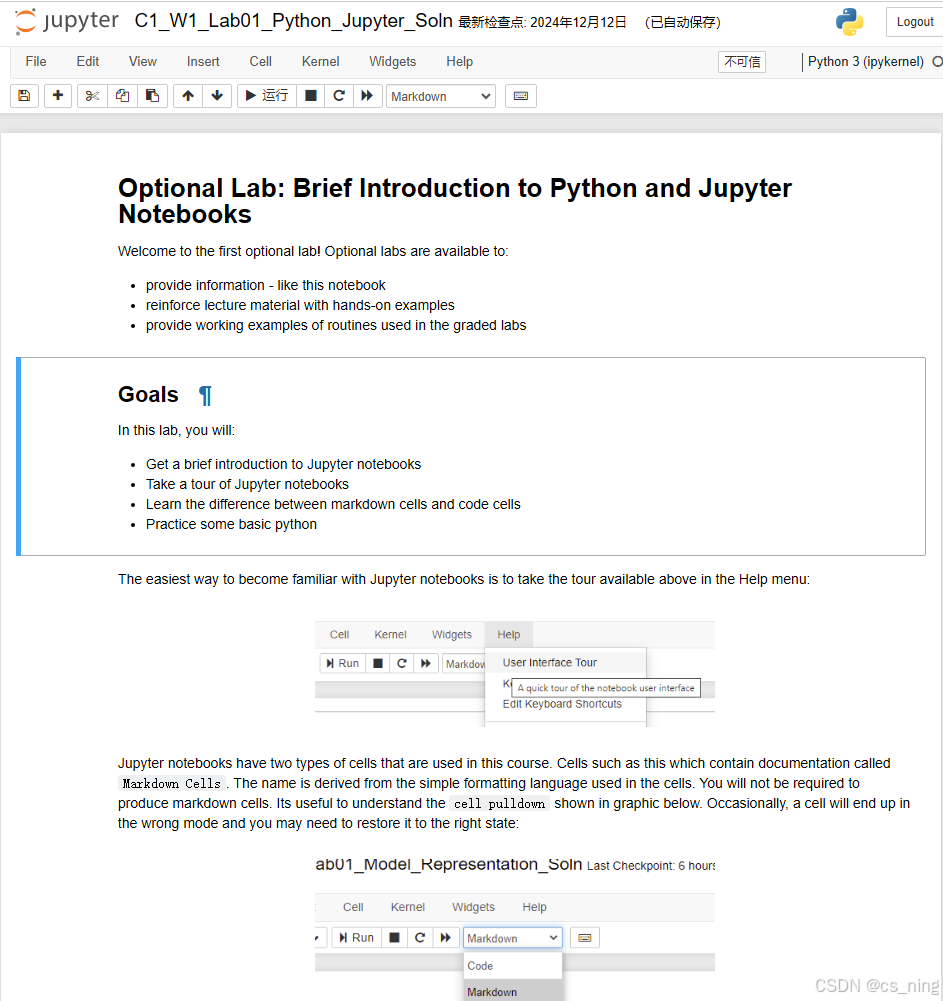Screen dimensions: 943x1001
Task: Open the command palette keyboard icon
Action: tap(521, 96)
